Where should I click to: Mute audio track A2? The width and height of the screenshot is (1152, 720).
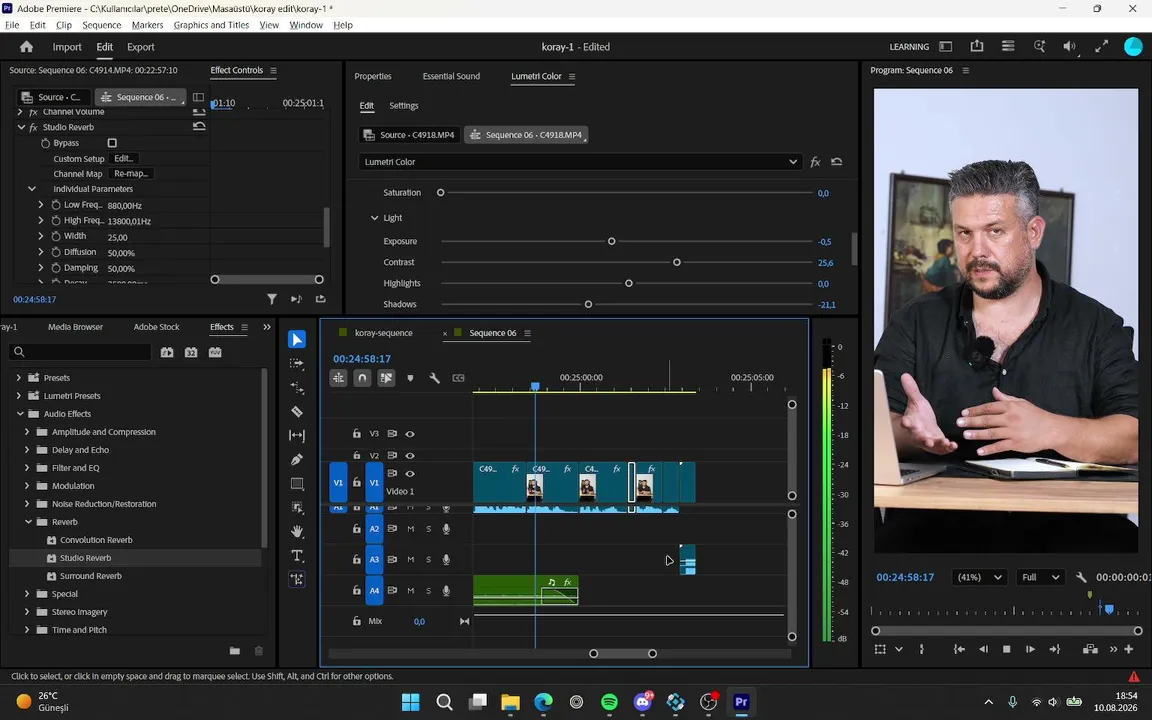point(411,529)
